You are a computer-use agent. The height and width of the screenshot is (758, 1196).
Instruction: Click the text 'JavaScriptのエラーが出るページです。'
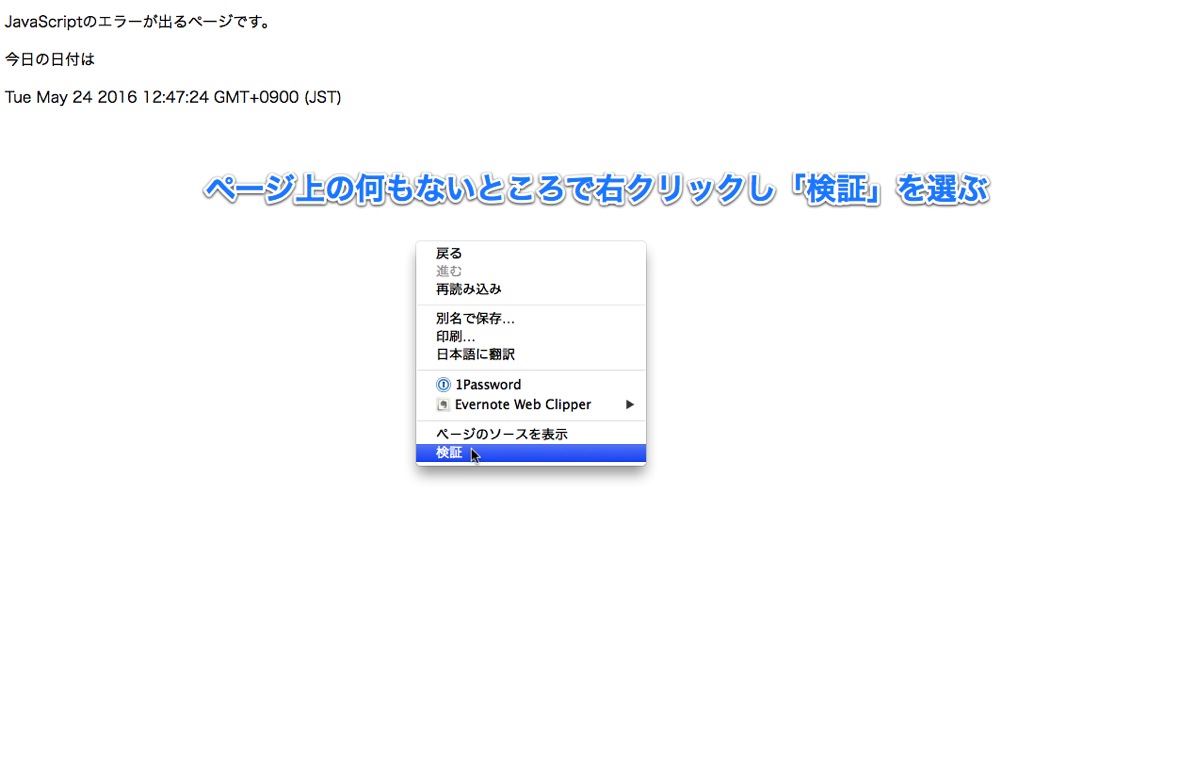[x=138, y=22]
